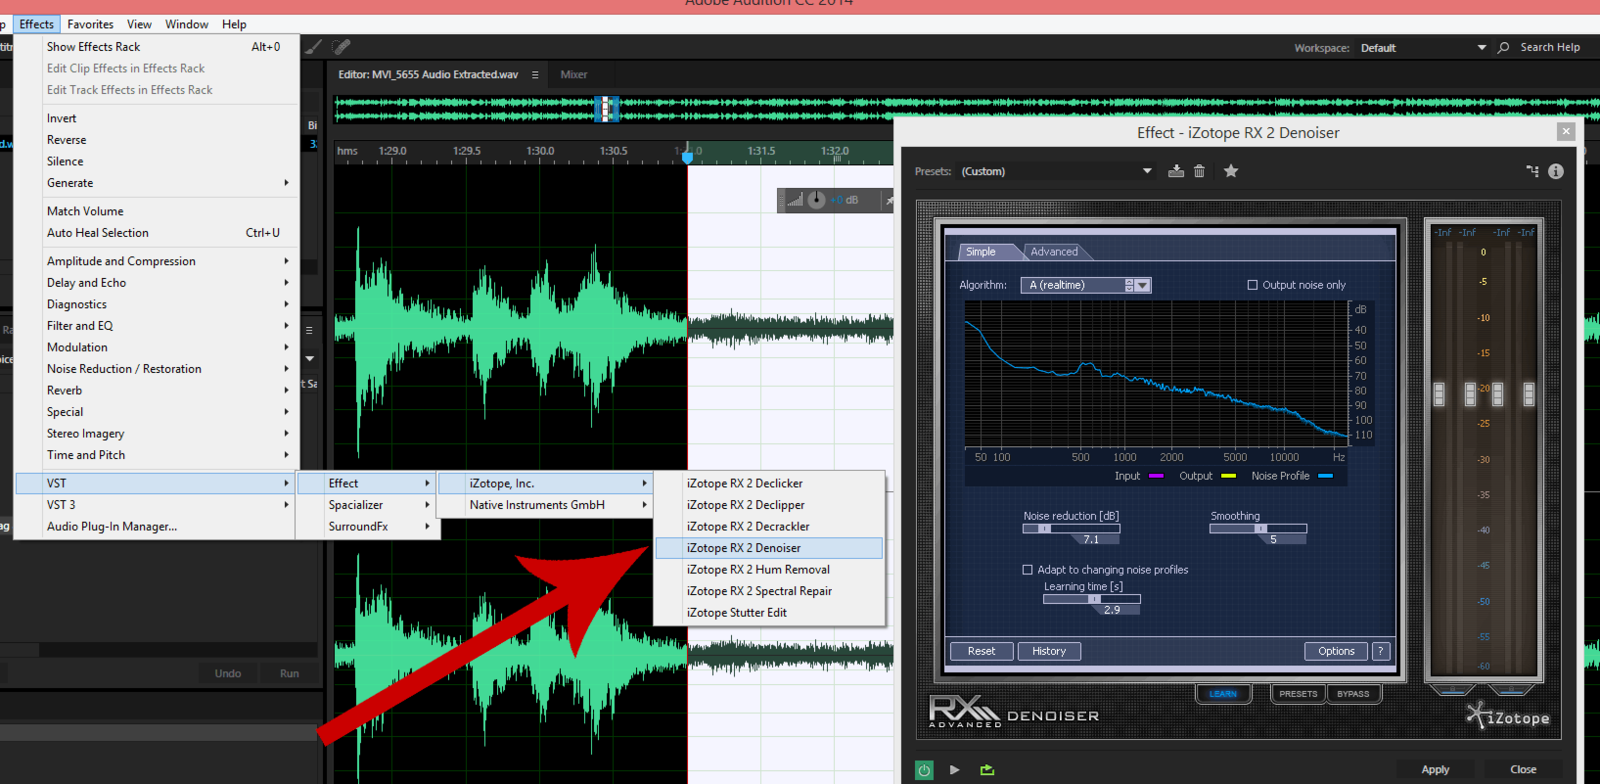Enable Output noise only checkbox
Image resolution: width=1600 pixels, height=784 pixels.
pos(1252,285)
